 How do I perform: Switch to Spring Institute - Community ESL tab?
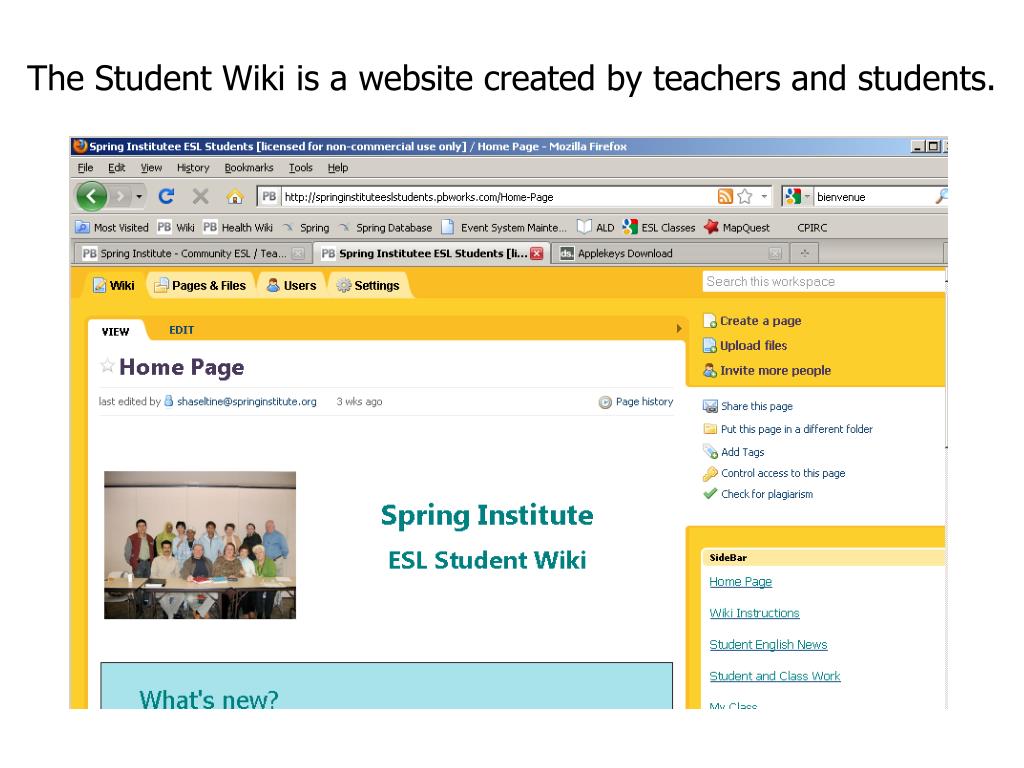(189, 253)
